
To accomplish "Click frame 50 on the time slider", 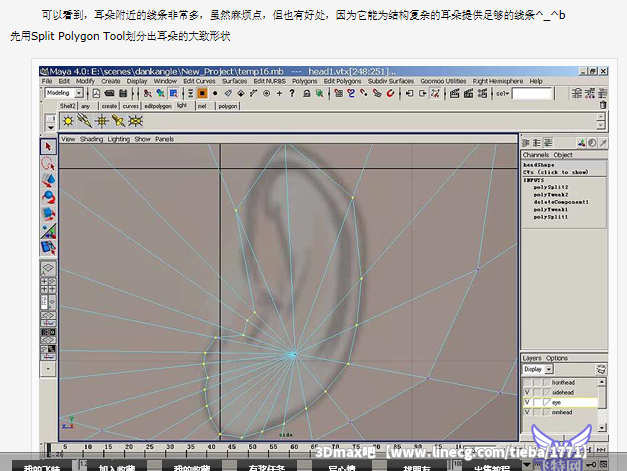I will [x=252, y=449].
